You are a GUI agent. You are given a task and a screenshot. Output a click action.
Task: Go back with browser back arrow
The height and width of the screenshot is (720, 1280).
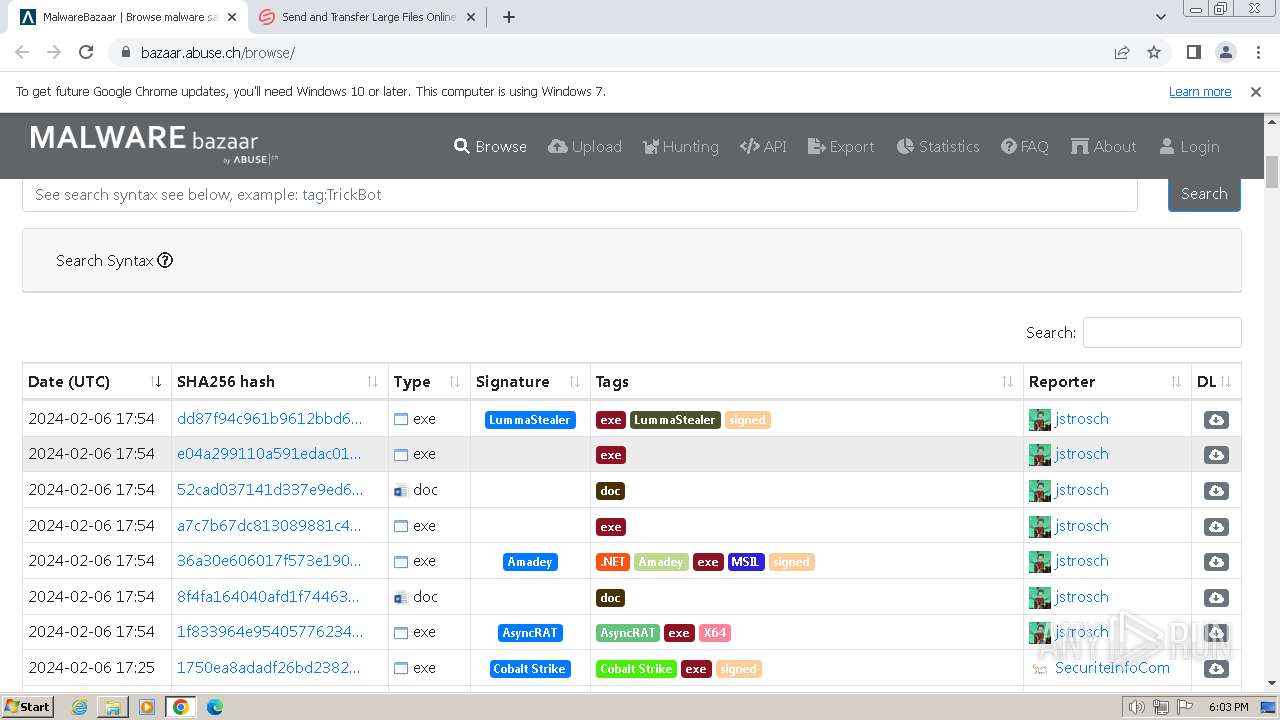click(22, 52)
